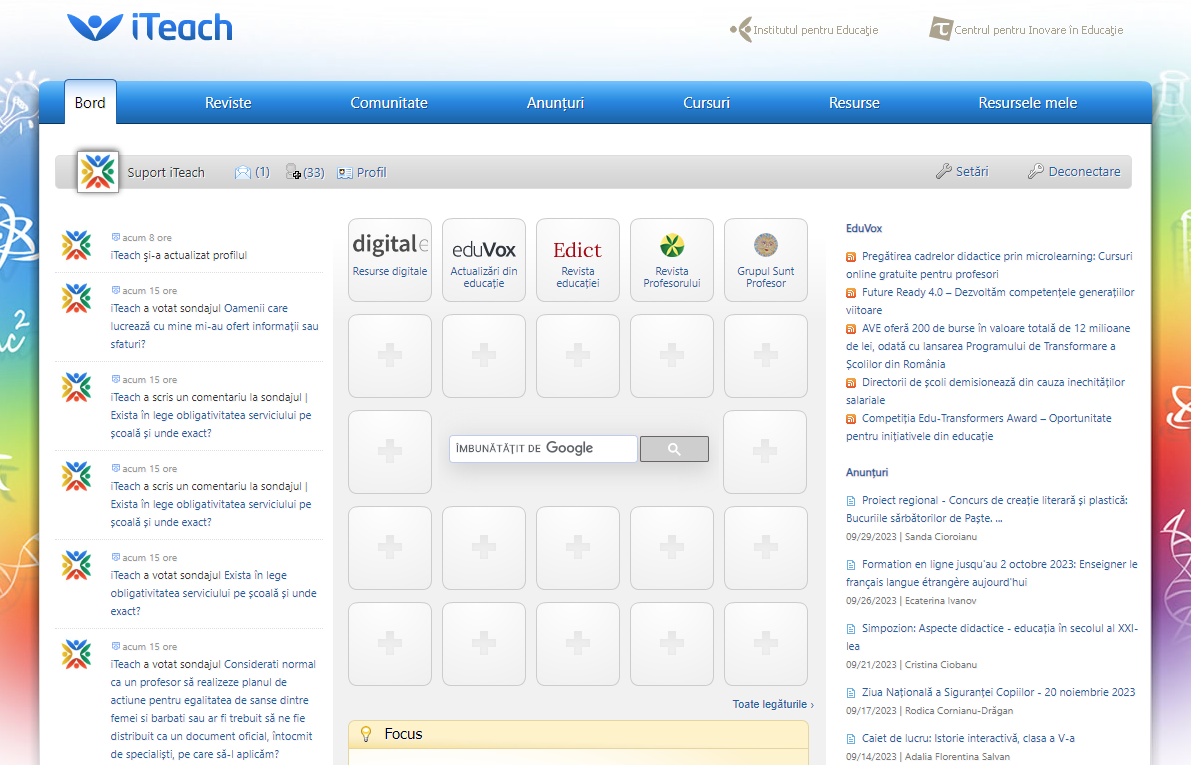Go to the Comunitate tab

[x=389, y=103]
